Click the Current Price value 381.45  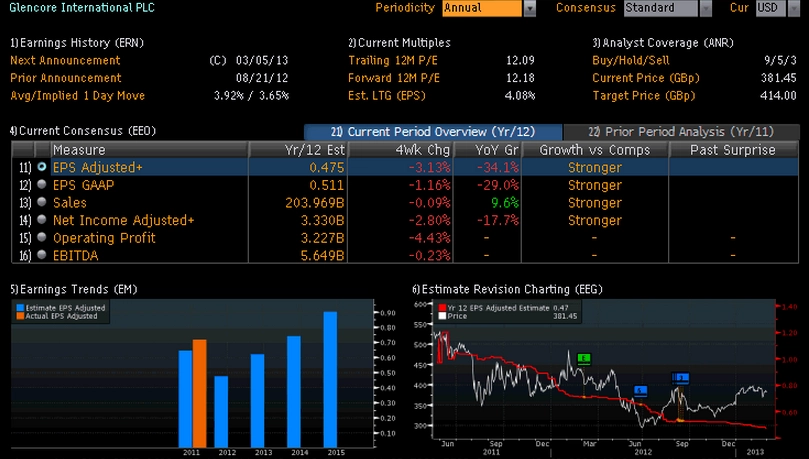point(778,78)
